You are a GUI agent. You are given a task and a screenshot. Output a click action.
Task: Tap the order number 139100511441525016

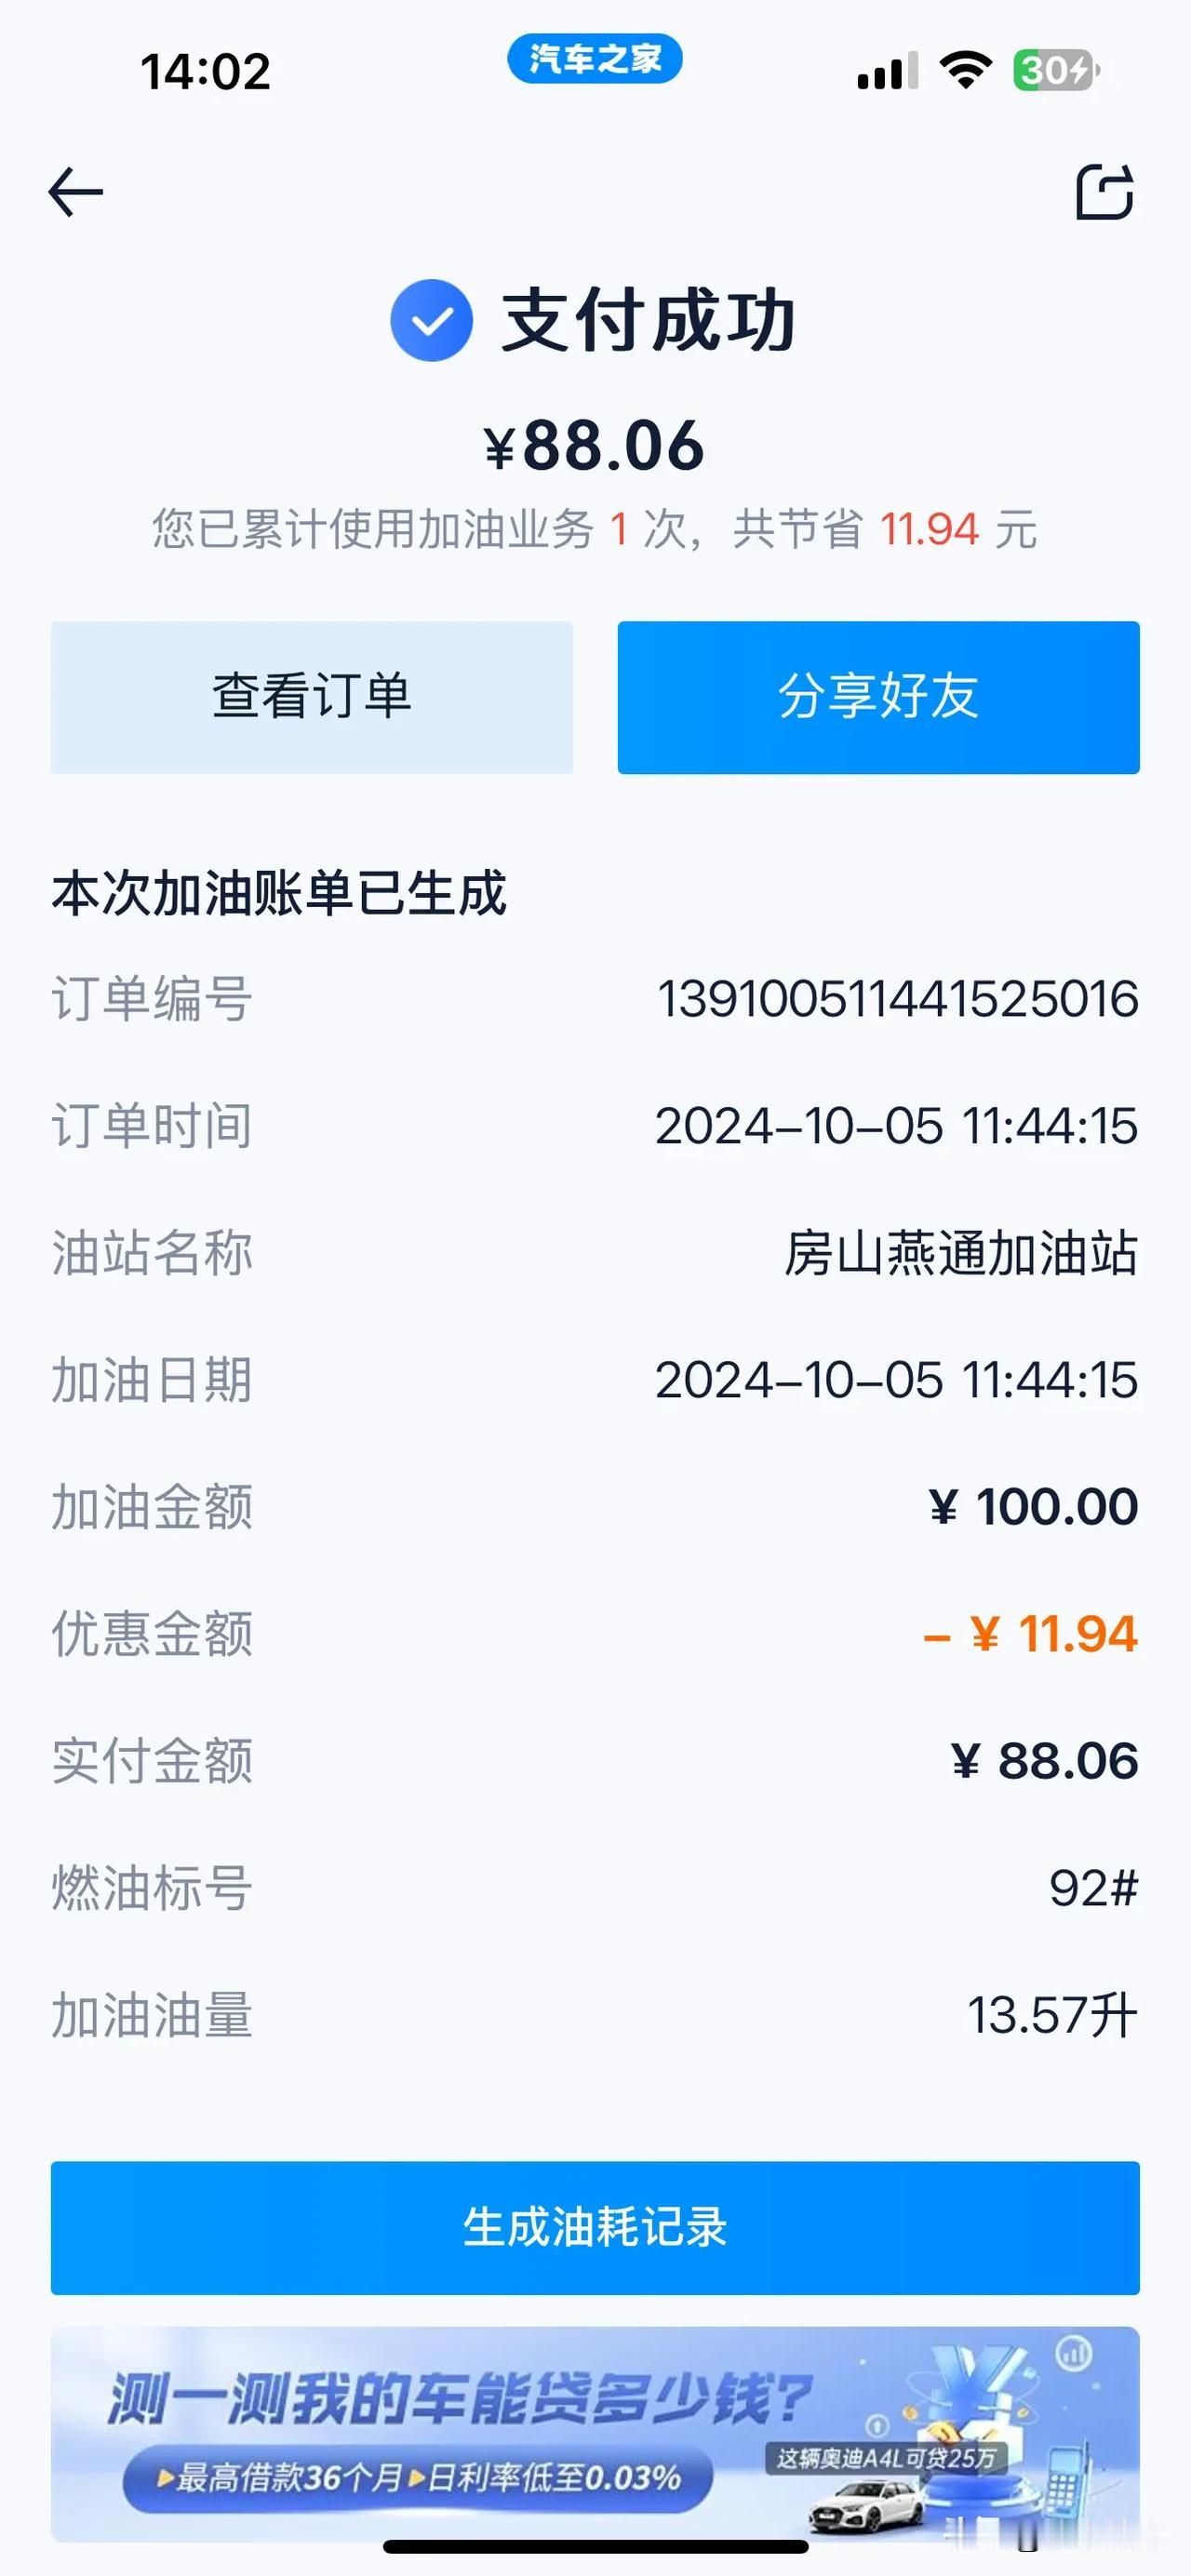coord(897,999)
